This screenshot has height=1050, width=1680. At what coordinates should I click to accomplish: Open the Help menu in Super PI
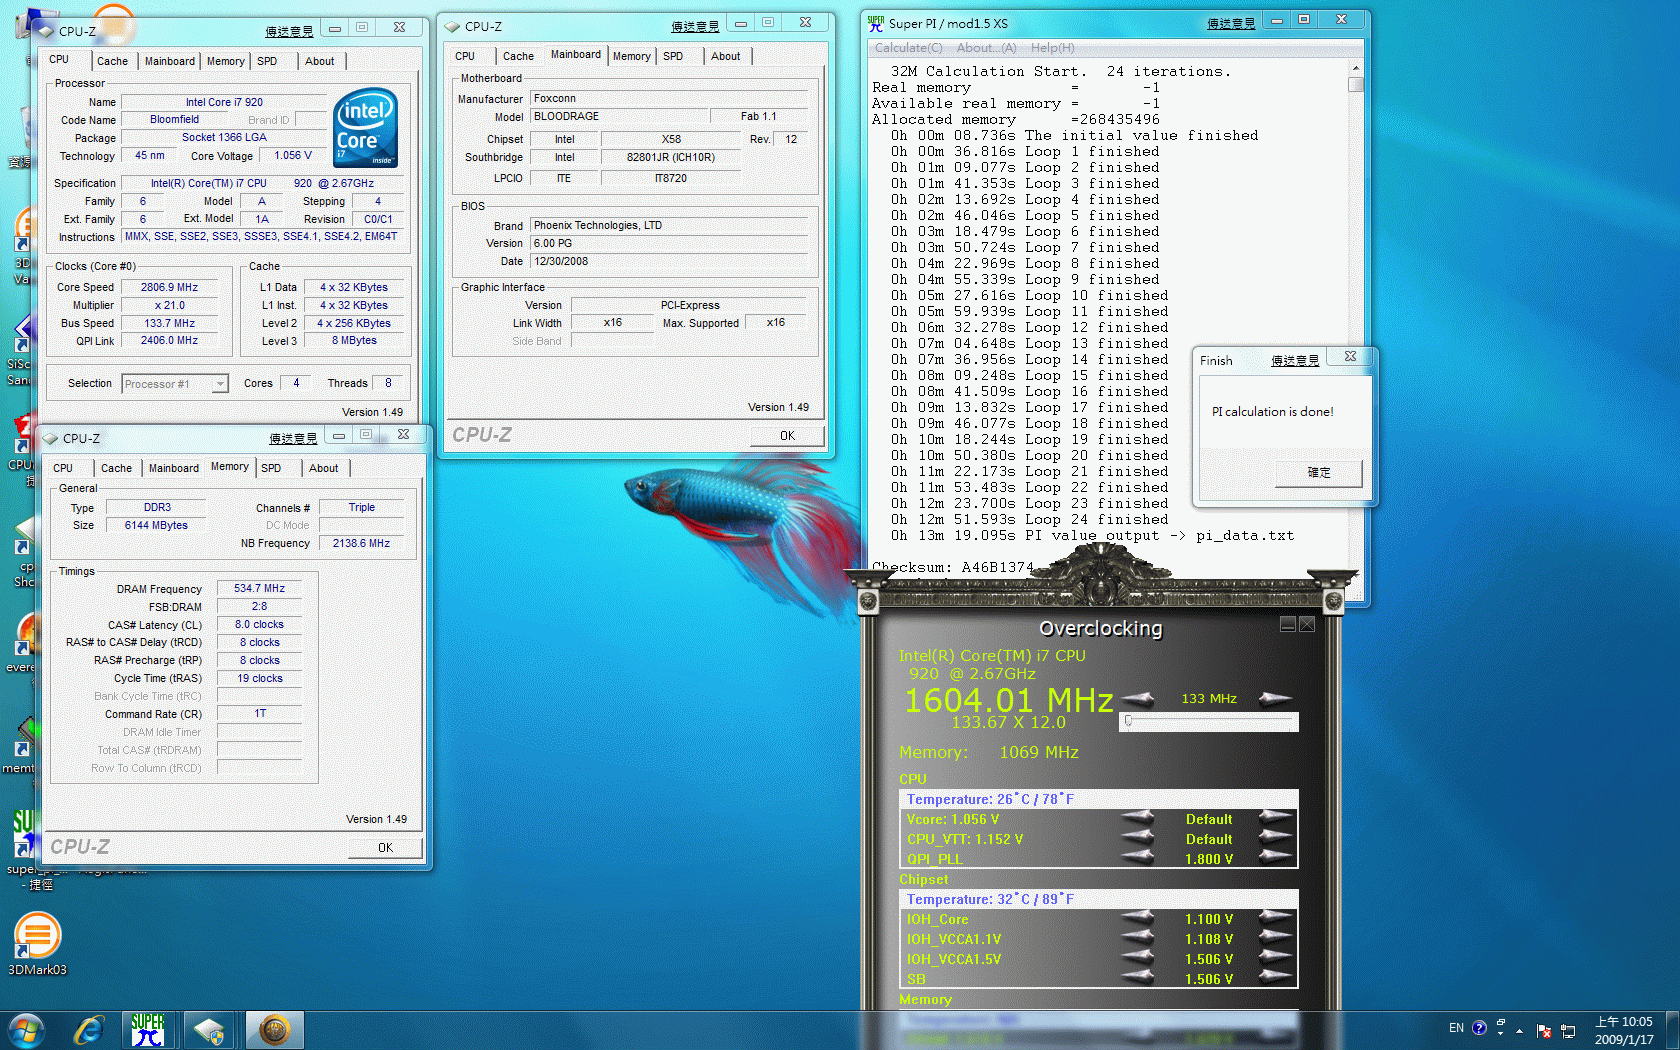[x=1052, y=48]
